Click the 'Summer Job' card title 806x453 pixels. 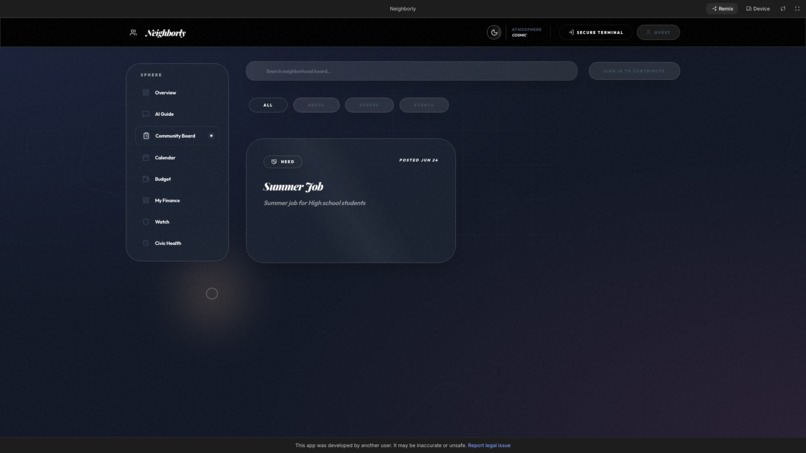pos(294,187)
